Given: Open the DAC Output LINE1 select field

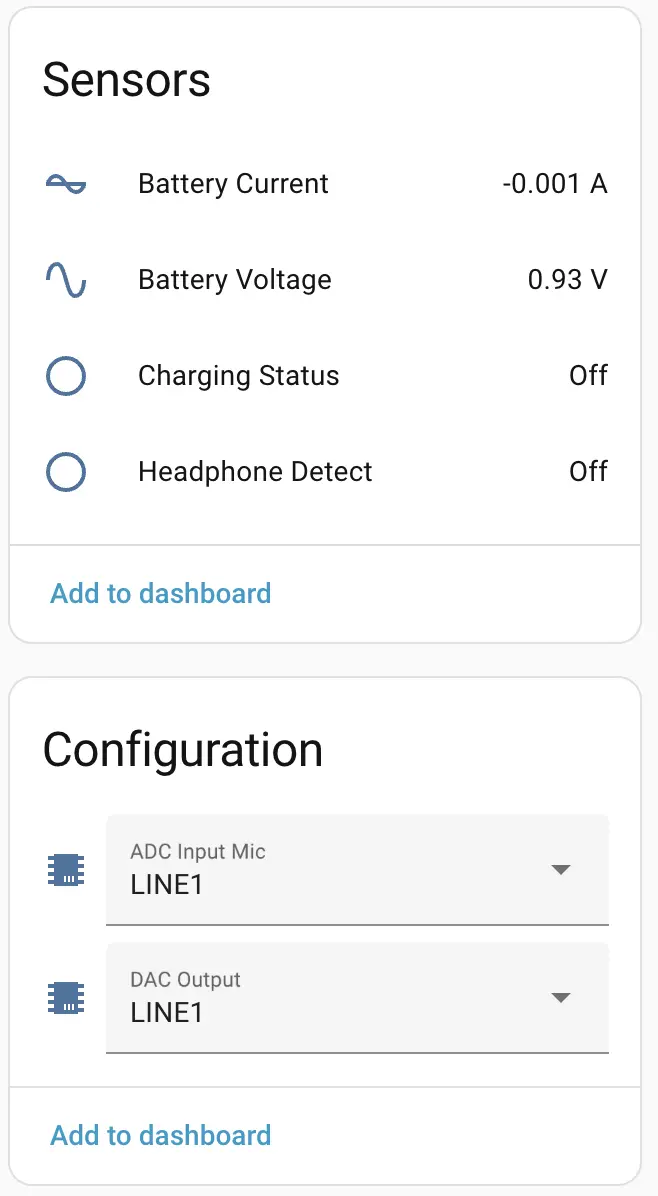Looking at the screenshot, I should (x=330, y=998).
